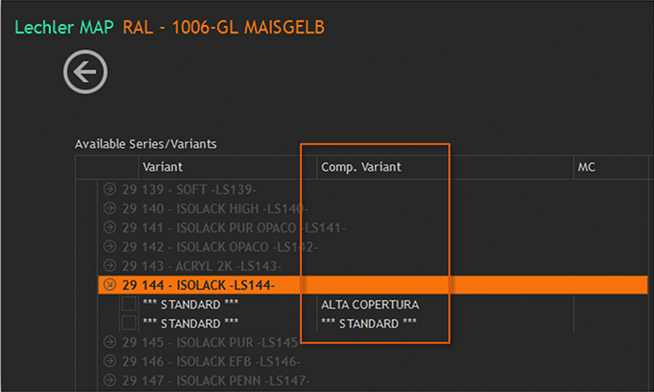Select the ALTA COPERTURA comp. variant cell
Screen dimensions: 654x392
point(370,304)
